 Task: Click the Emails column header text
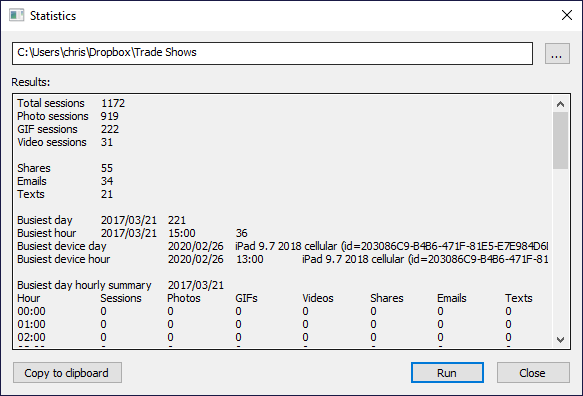(451, 298)
